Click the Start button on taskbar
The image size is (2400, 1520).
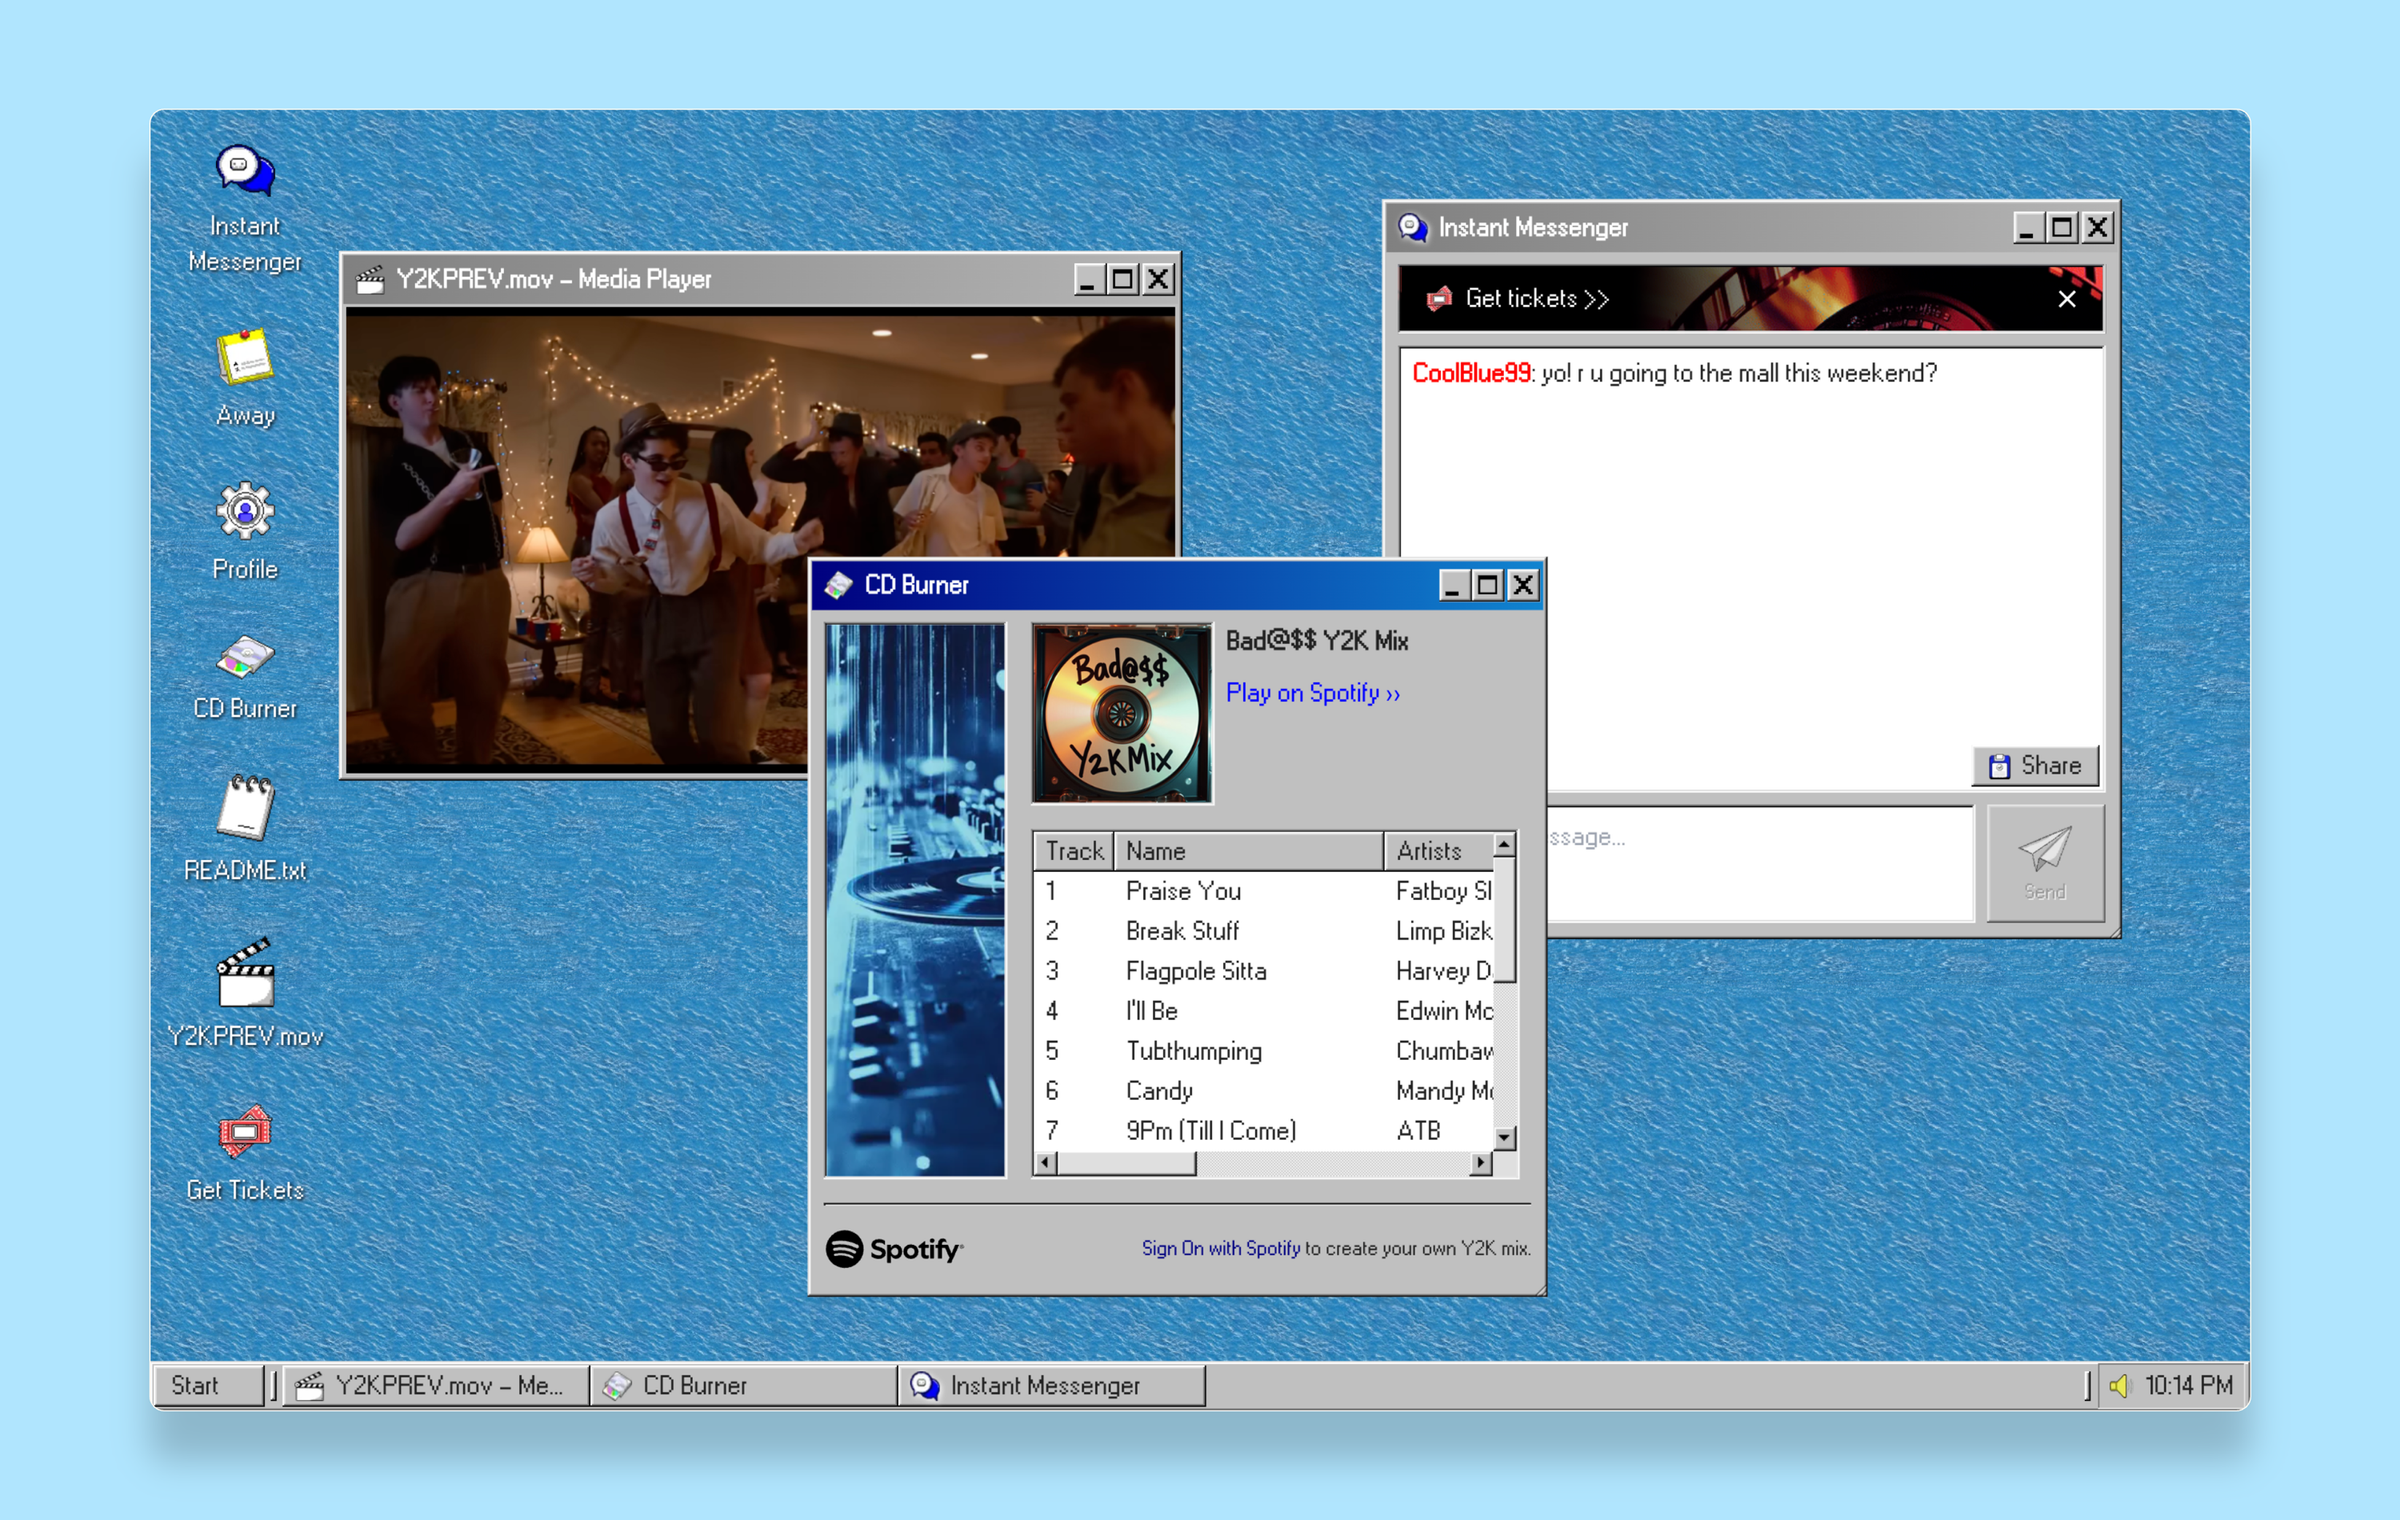[x=209, y=1385]
